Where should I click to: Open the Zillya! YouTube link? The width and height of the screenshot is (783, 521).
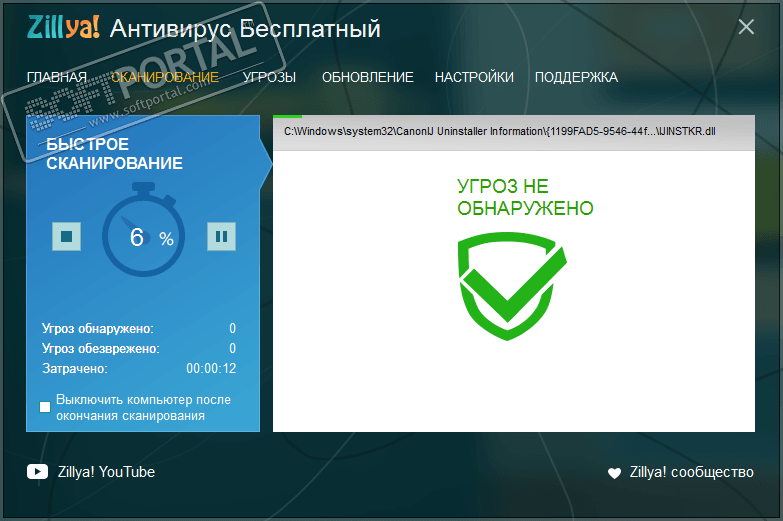coord(106,472)
